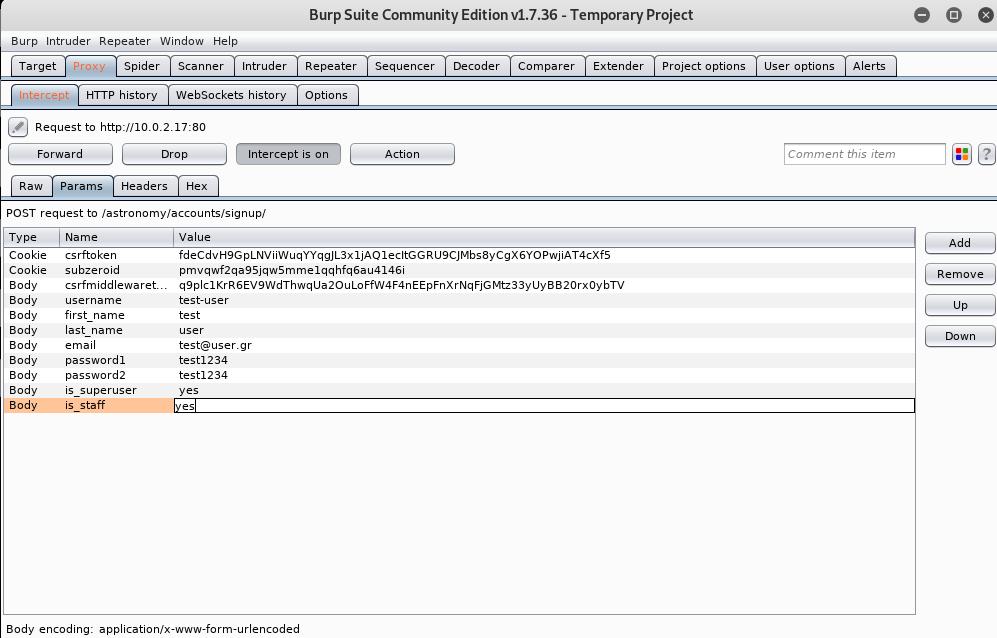Switch to the Hex request view
The image size is (997, 638).
(x=196, y=186)
